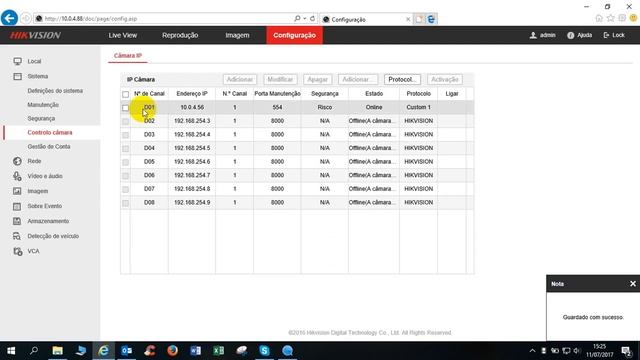Select the Câmara IP tab
The image size is (640, 360).
pos(128,56)
